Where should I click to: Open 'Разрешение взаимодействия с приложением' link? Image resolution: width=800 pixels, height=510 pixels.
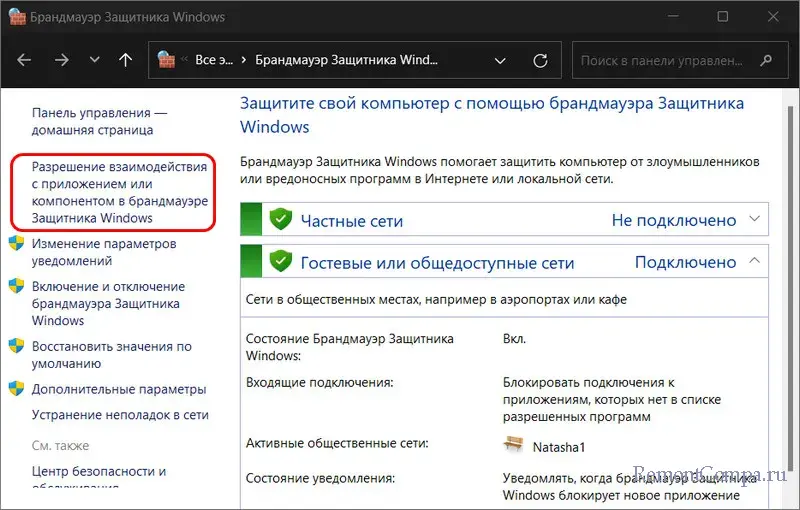coord(120,192)
